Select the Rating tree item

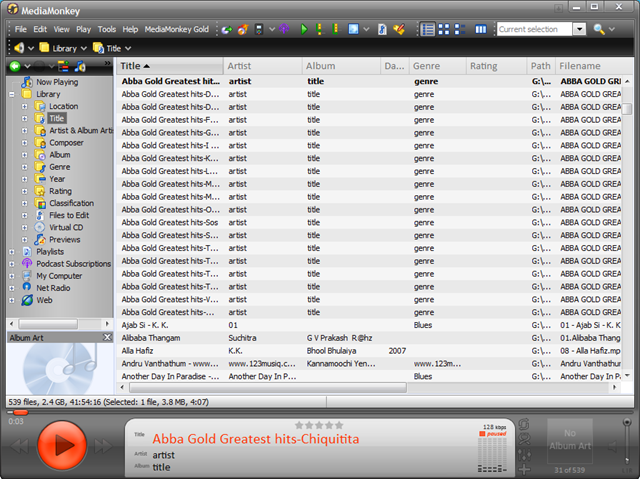(x=60, y=191)
